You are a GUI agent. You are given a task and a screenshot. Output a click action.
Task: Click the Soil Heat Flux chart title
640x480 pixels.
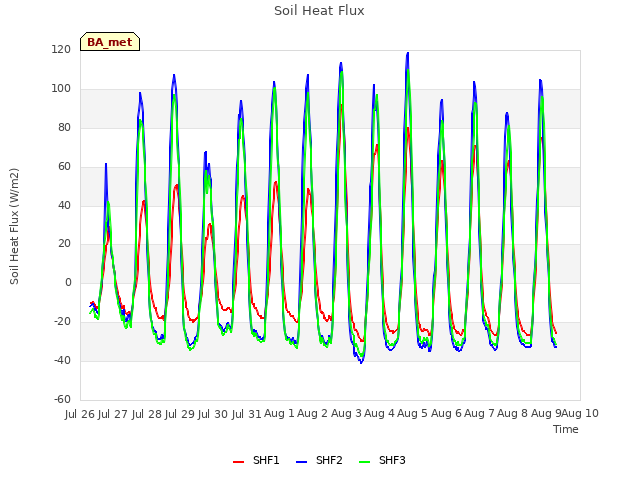pyautogui.click(x=319, y=11)
